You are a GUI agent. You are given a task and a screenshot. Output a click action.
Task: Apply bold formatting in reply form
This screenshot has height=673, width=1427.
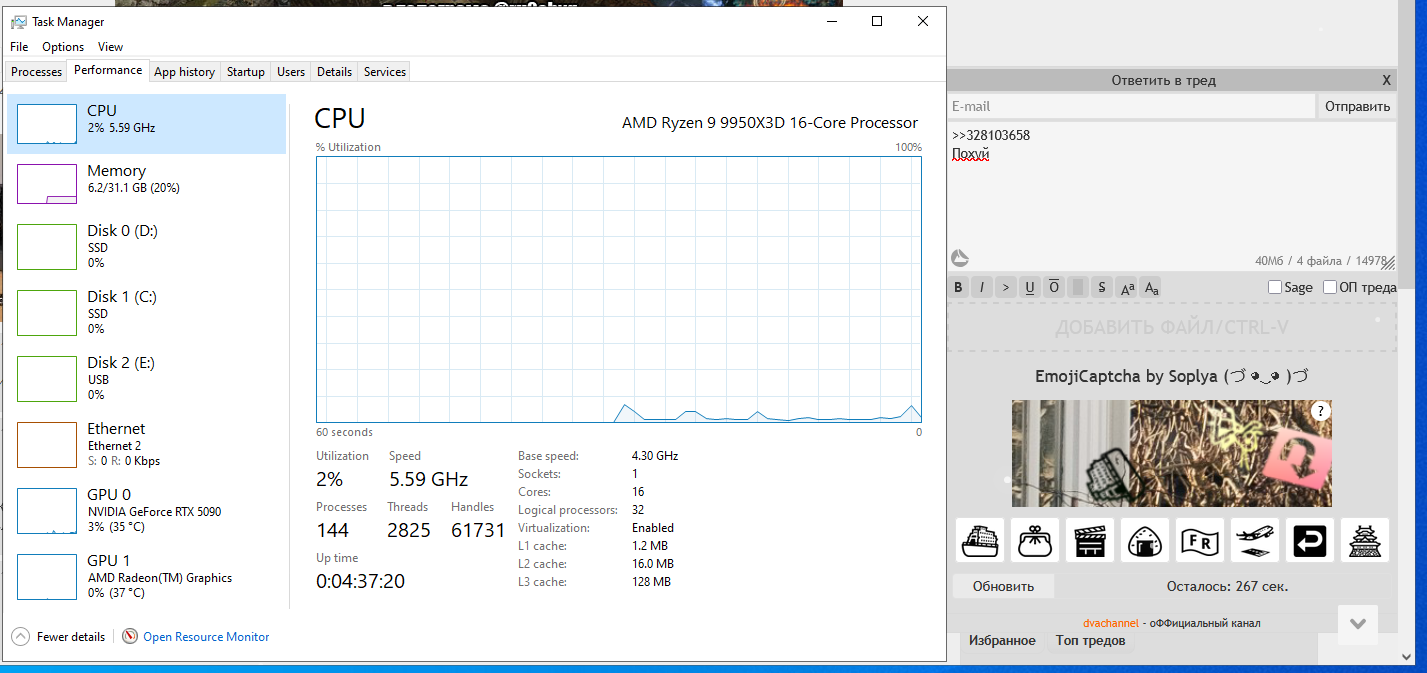coord(958,287)
